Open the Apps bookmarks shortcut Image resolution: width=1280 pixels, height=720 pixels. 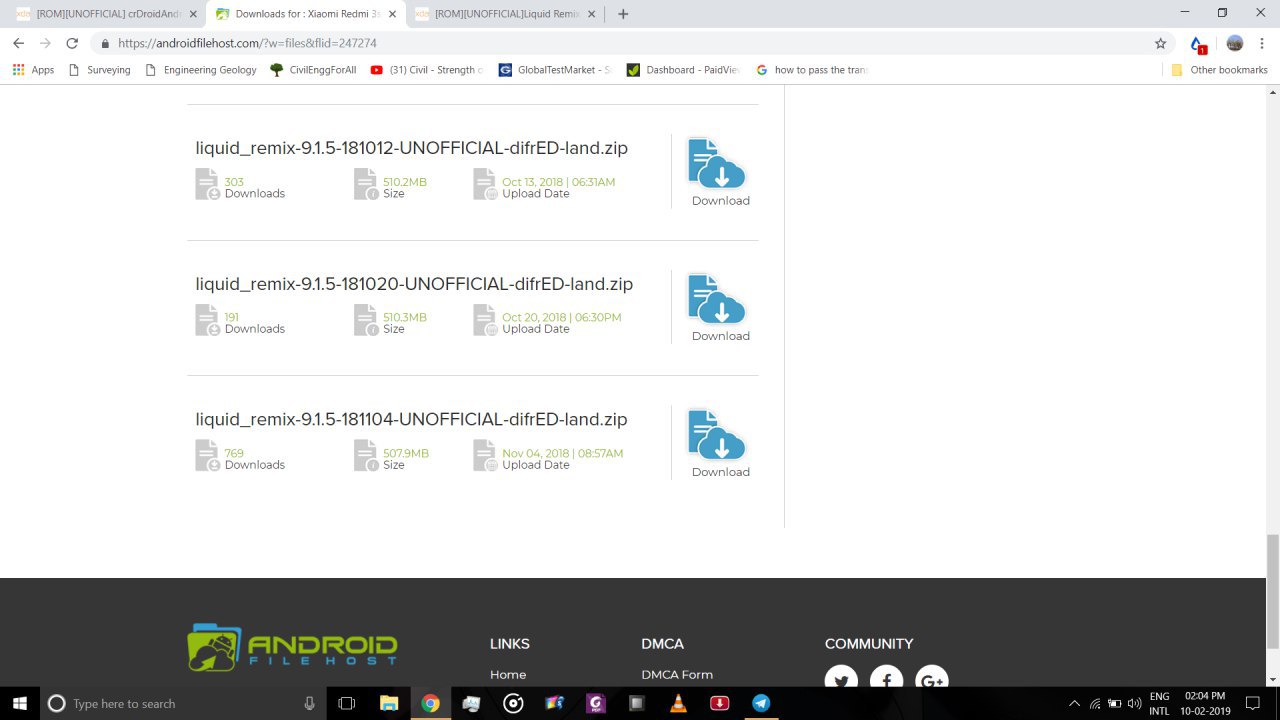click(33, 70)
